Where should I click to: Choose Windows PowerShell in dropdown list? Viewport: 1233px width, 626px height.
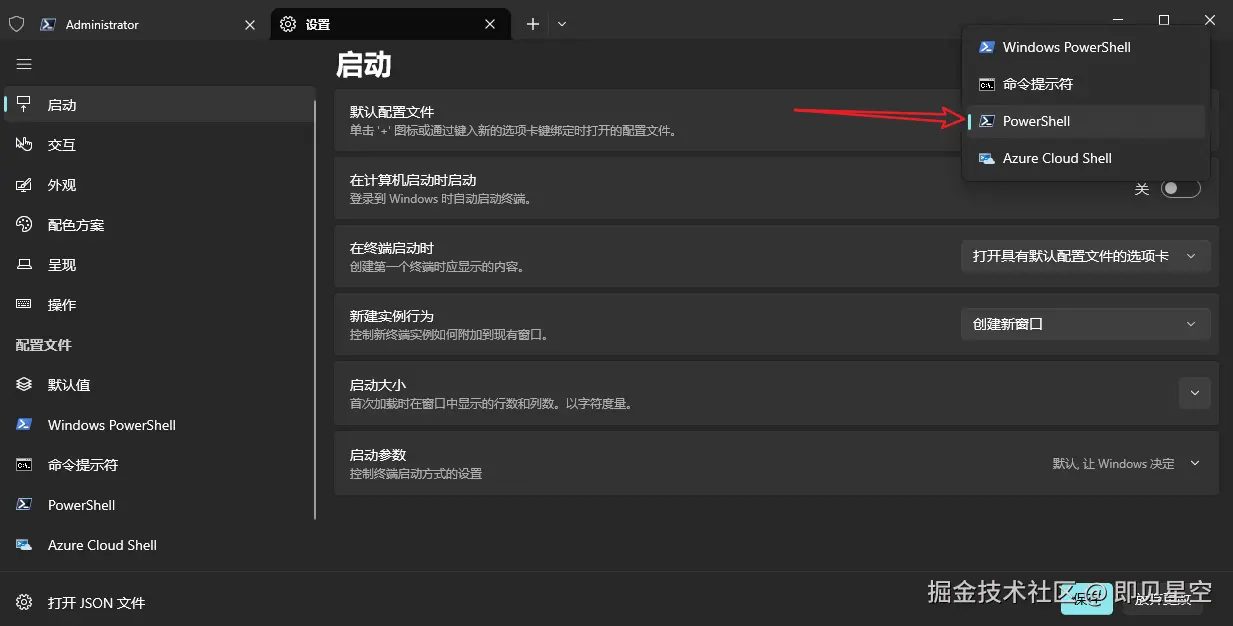click(1086, 47)
